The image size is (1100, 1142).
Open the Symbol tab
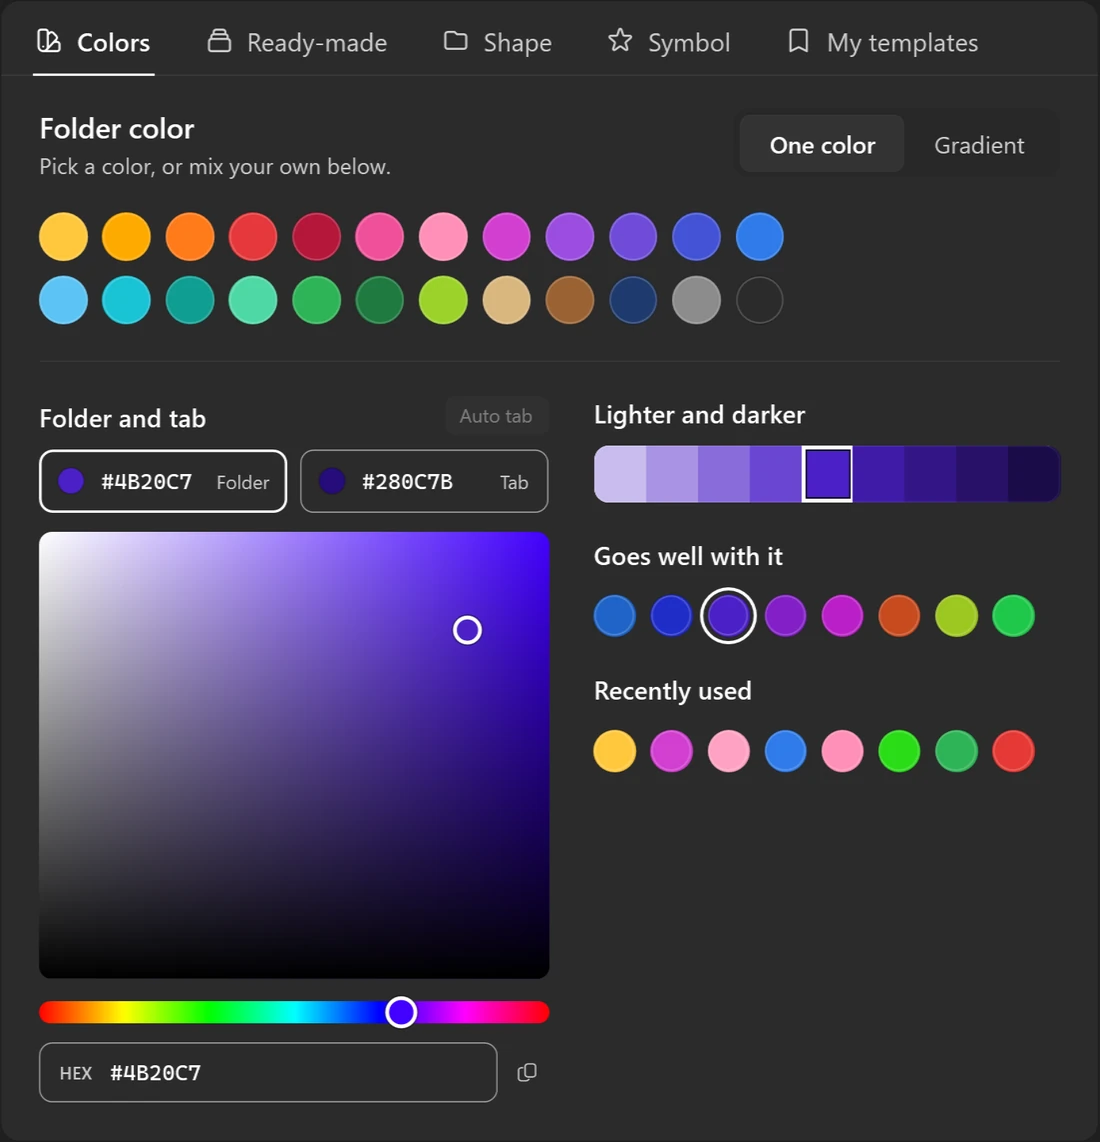pyautogui.click(x=669, y=42)
